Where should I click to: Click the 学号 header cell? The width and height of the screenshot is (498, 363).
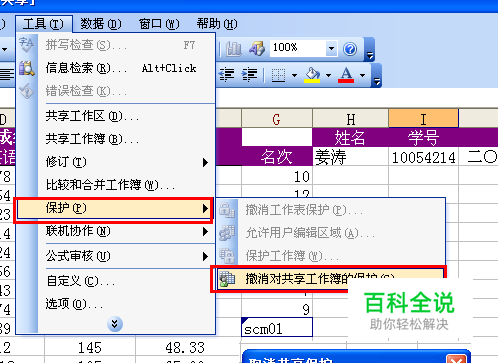423,137
